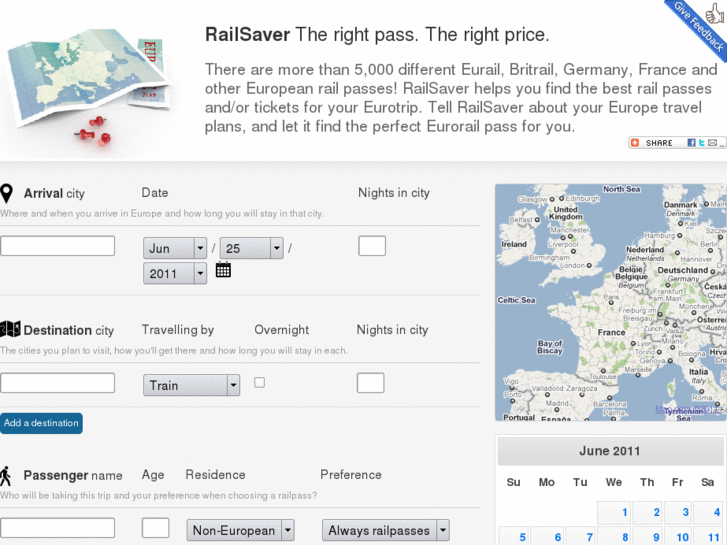The height and width of the screenshot is (545, 727).
Task: Click the SHARE label text
Action: click(659, 143)
